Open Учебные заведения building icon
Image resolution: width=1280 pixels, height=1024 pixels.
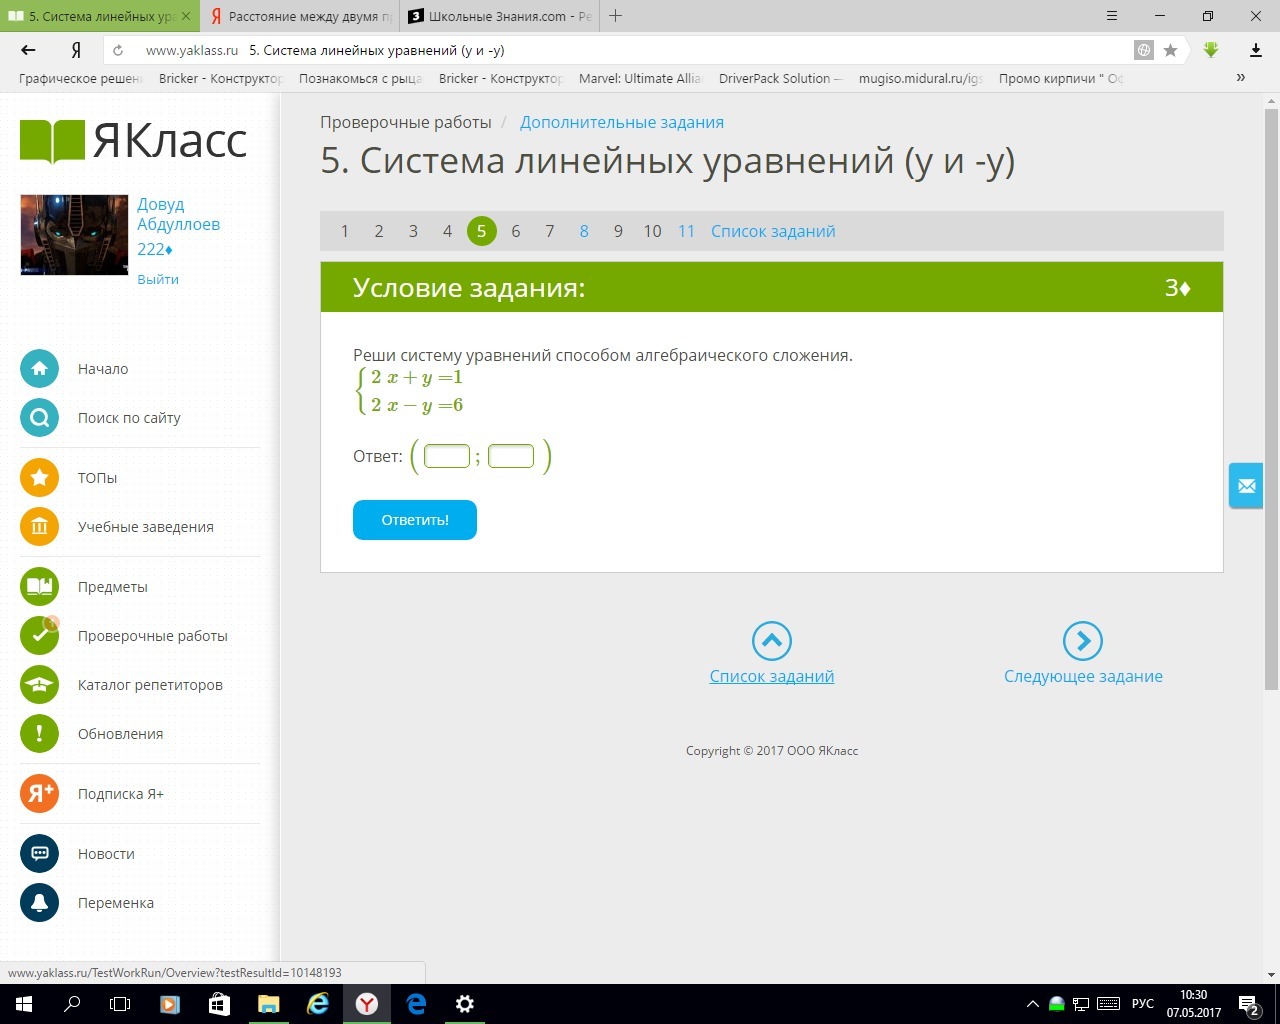point(39,527)
